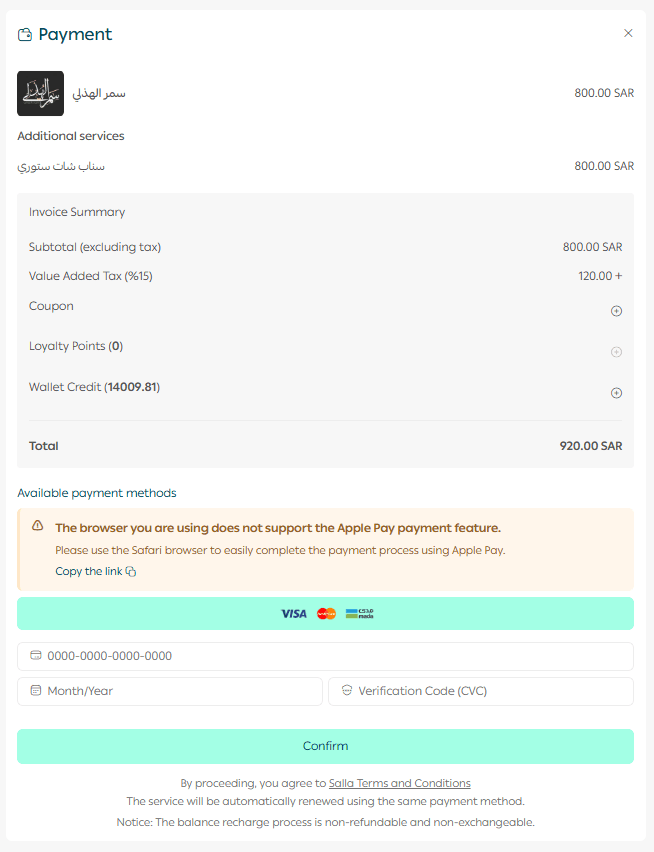Screen dimensions: 654x852
Task: Click the shield icon in CVC field
Action: pyautogui.click(x=347, y=691)
